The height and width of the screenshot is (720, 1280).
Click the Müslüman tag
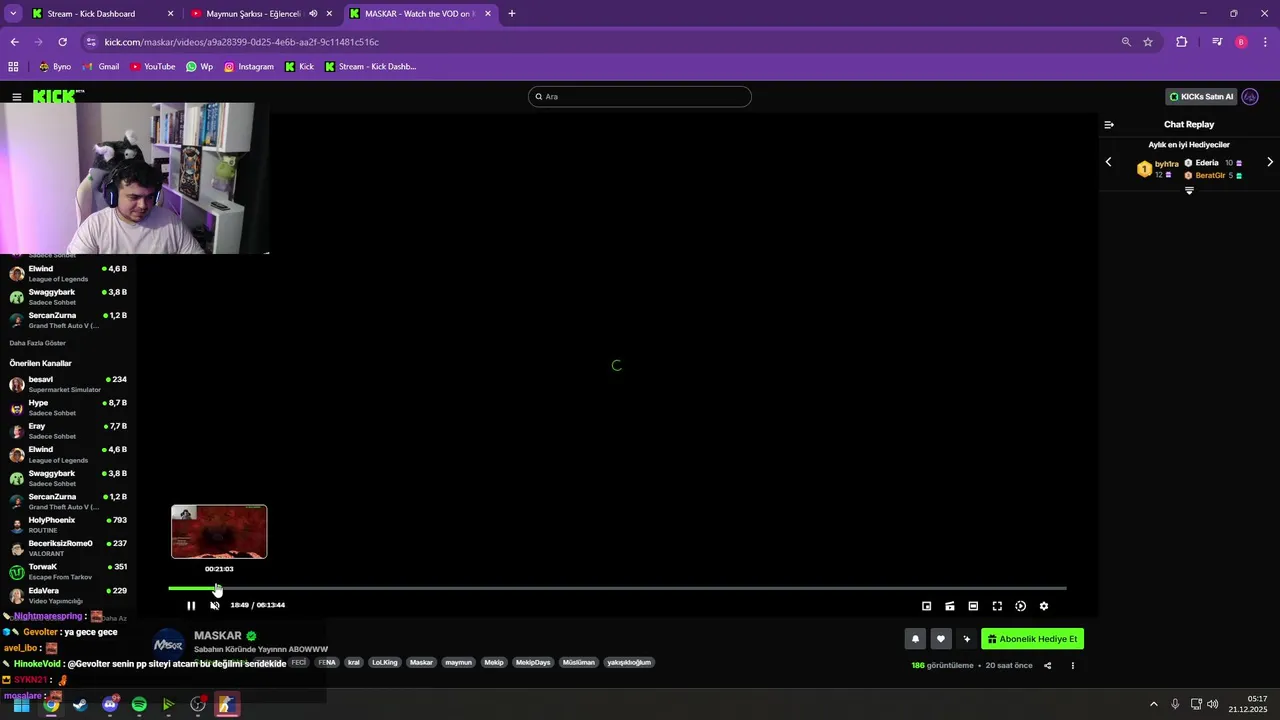pyautogui.click(x=579, y=662)
